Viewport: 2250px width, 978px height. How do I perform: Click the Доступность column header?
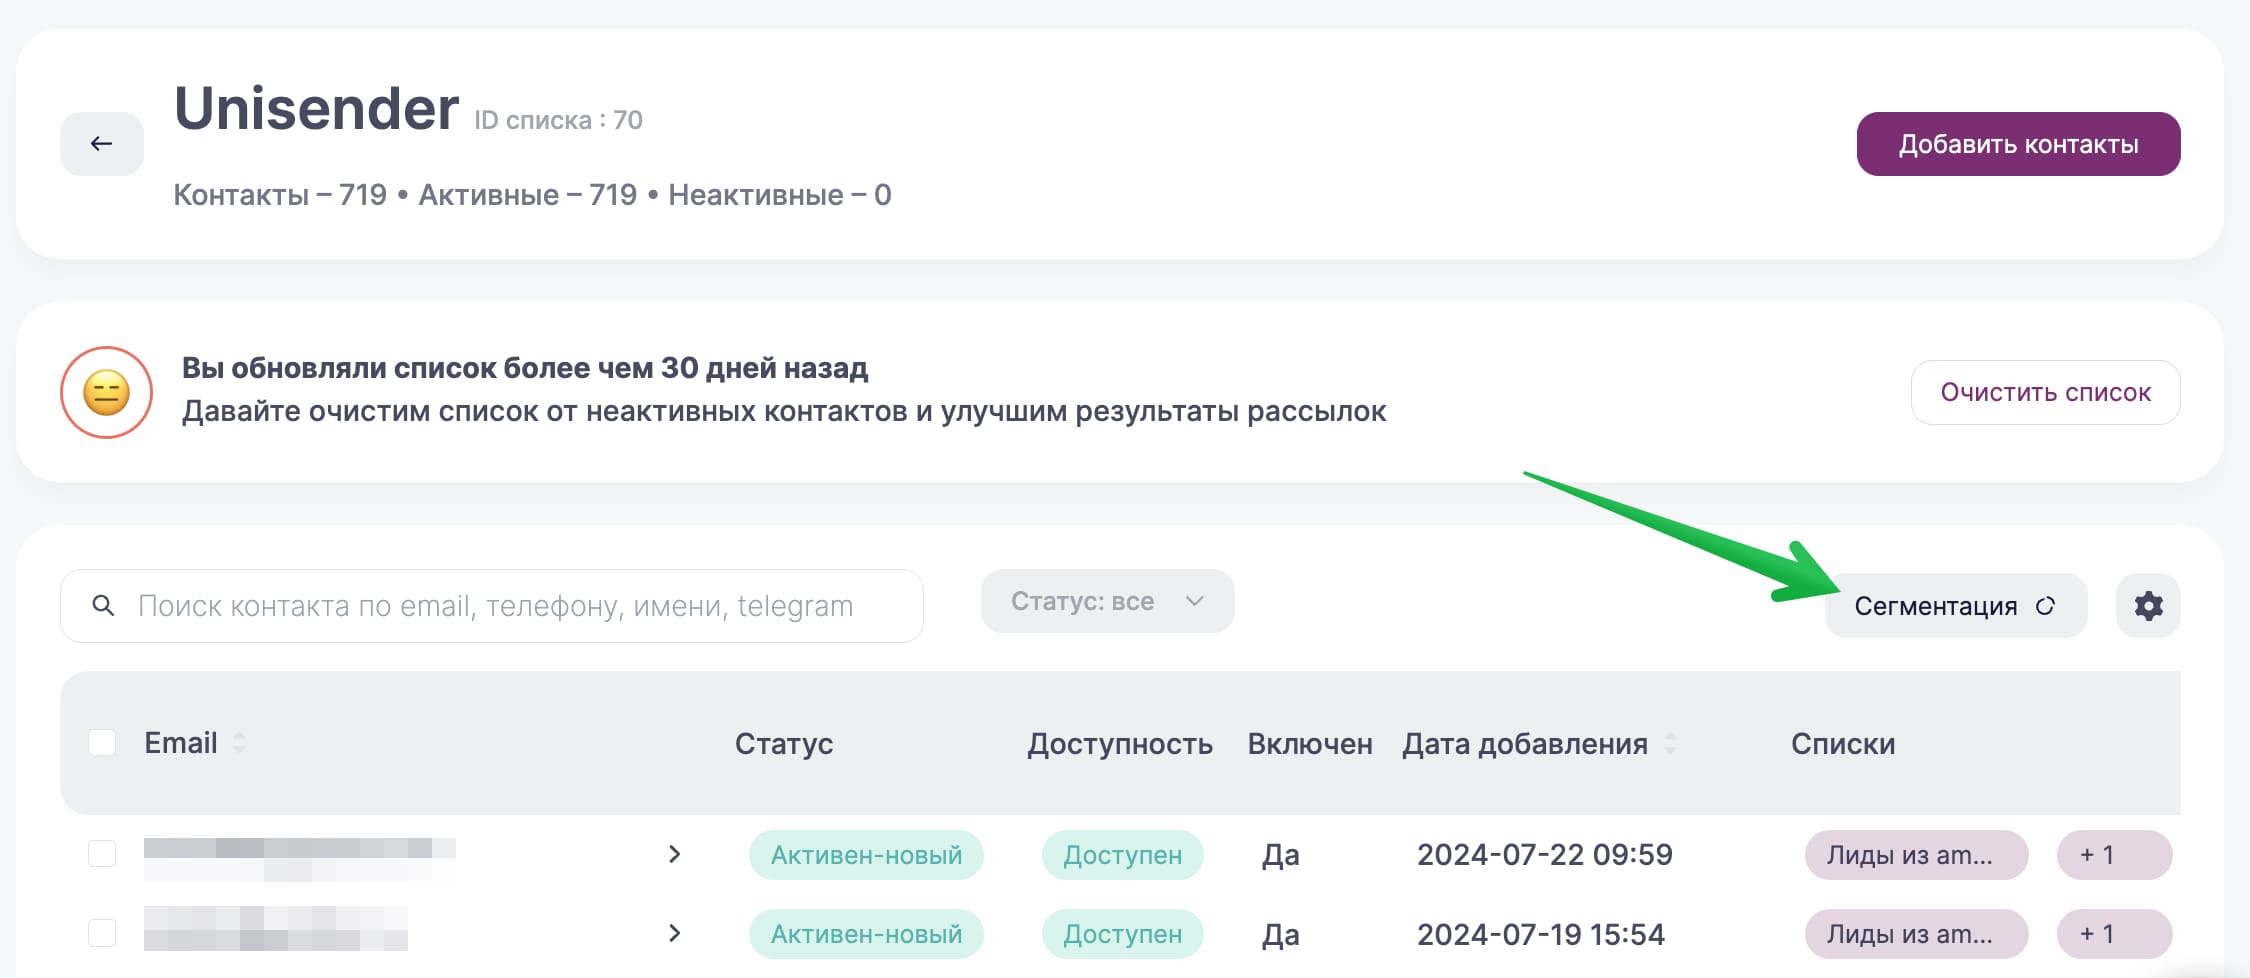point(1120,744)
